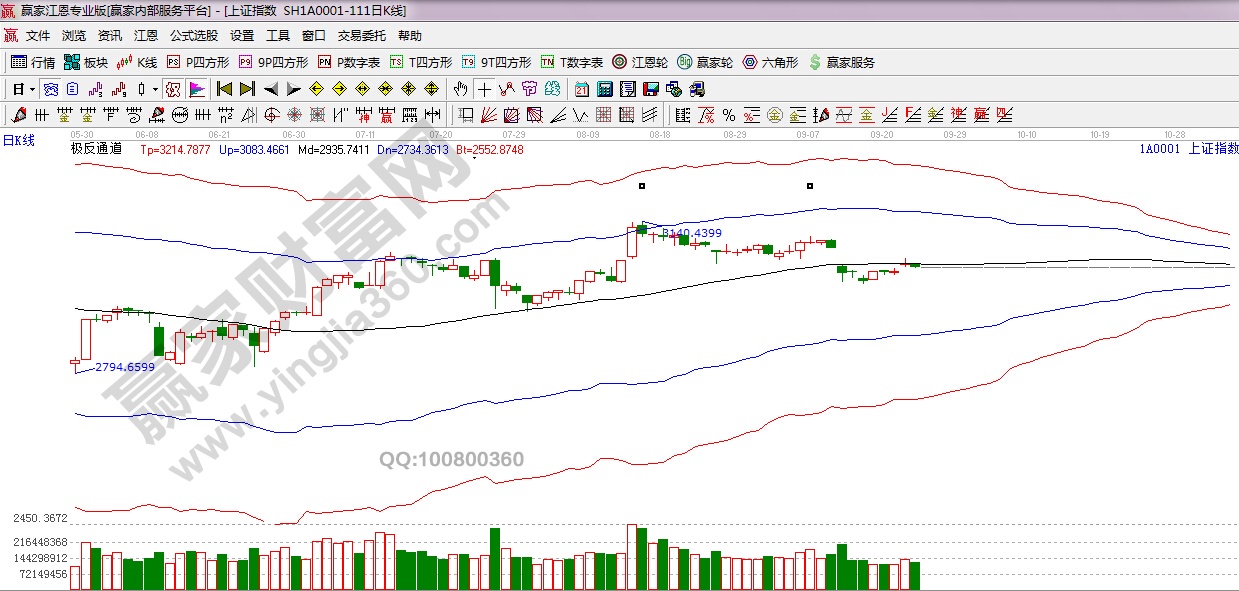The image size is (1239, 591).
Task: Toggle the 权 price adjustment button
Action: tap(172, 89)
